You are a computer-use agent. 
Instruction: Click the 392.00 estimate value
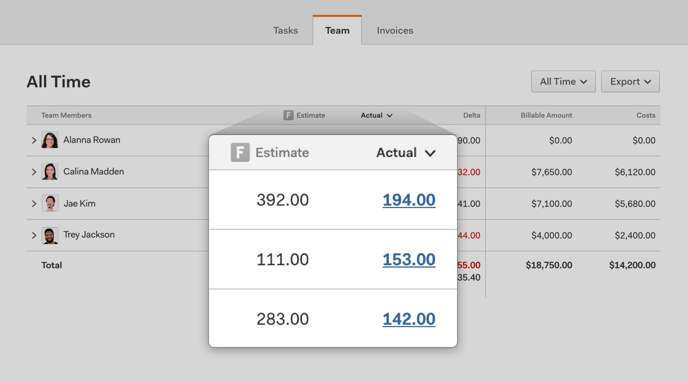pos(283,200)
